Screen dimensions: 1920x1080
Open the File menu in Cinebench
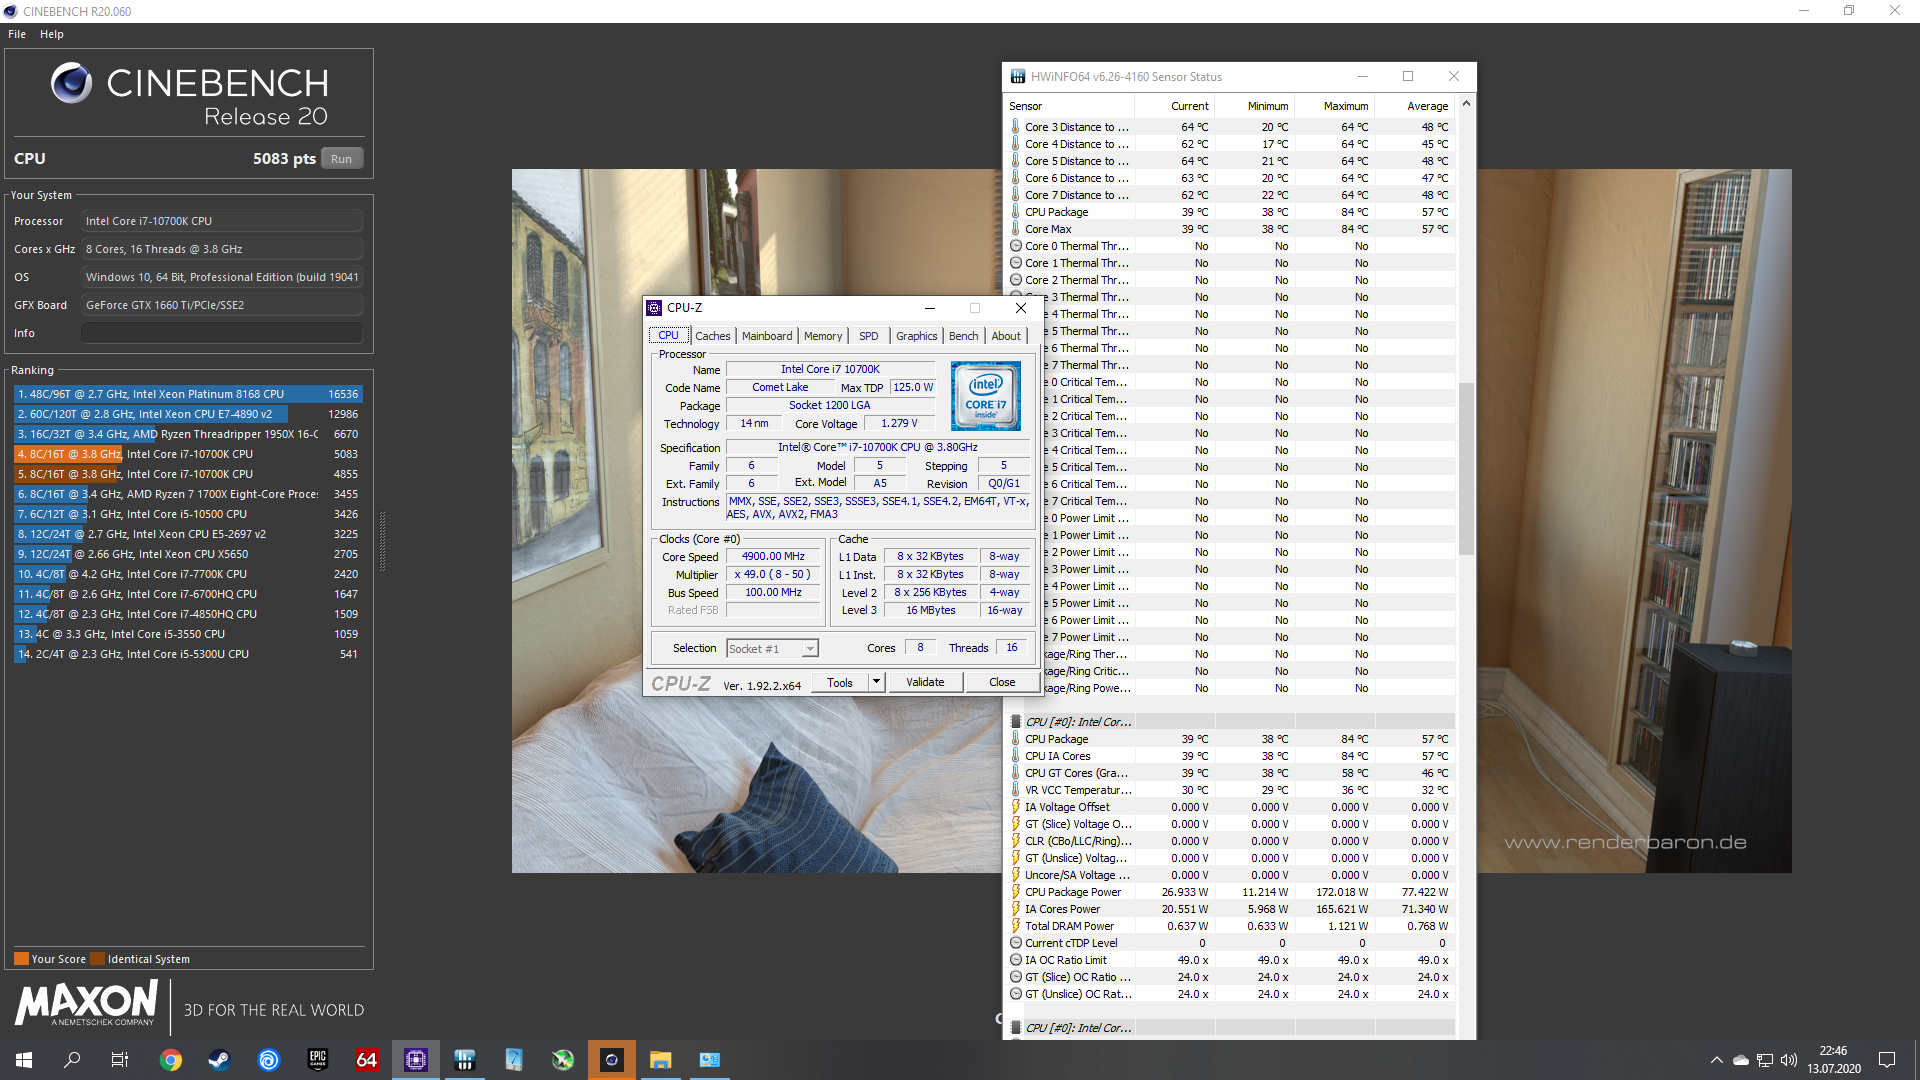click(x=17, y=34)
